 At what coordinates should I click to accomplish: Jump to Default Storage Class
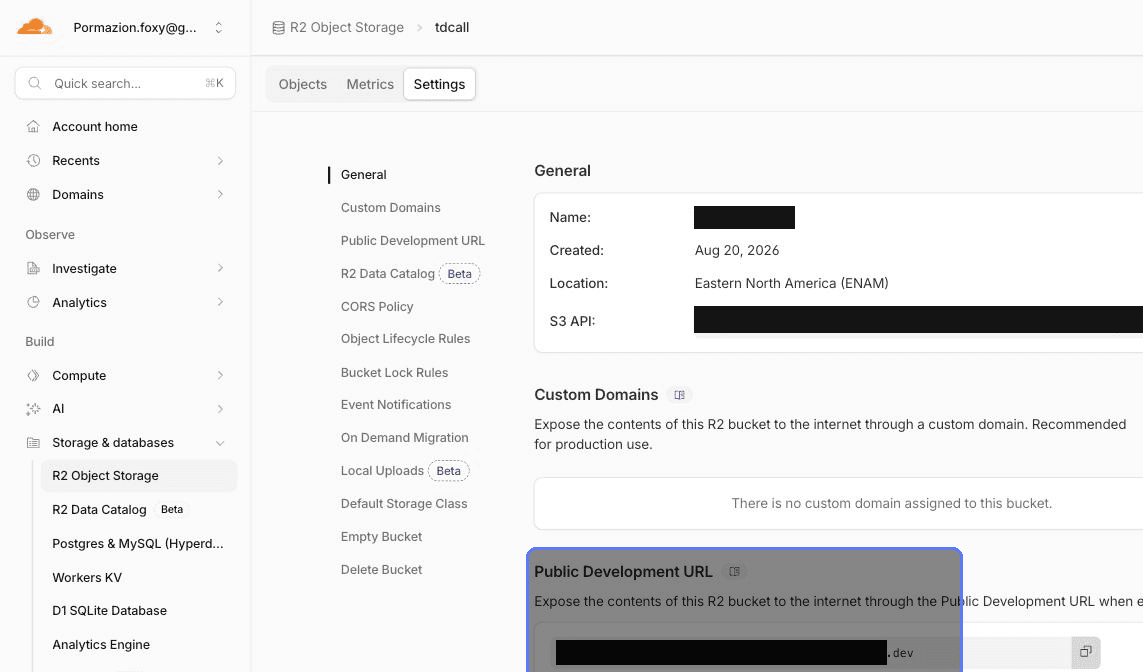(x=404, y=504)
